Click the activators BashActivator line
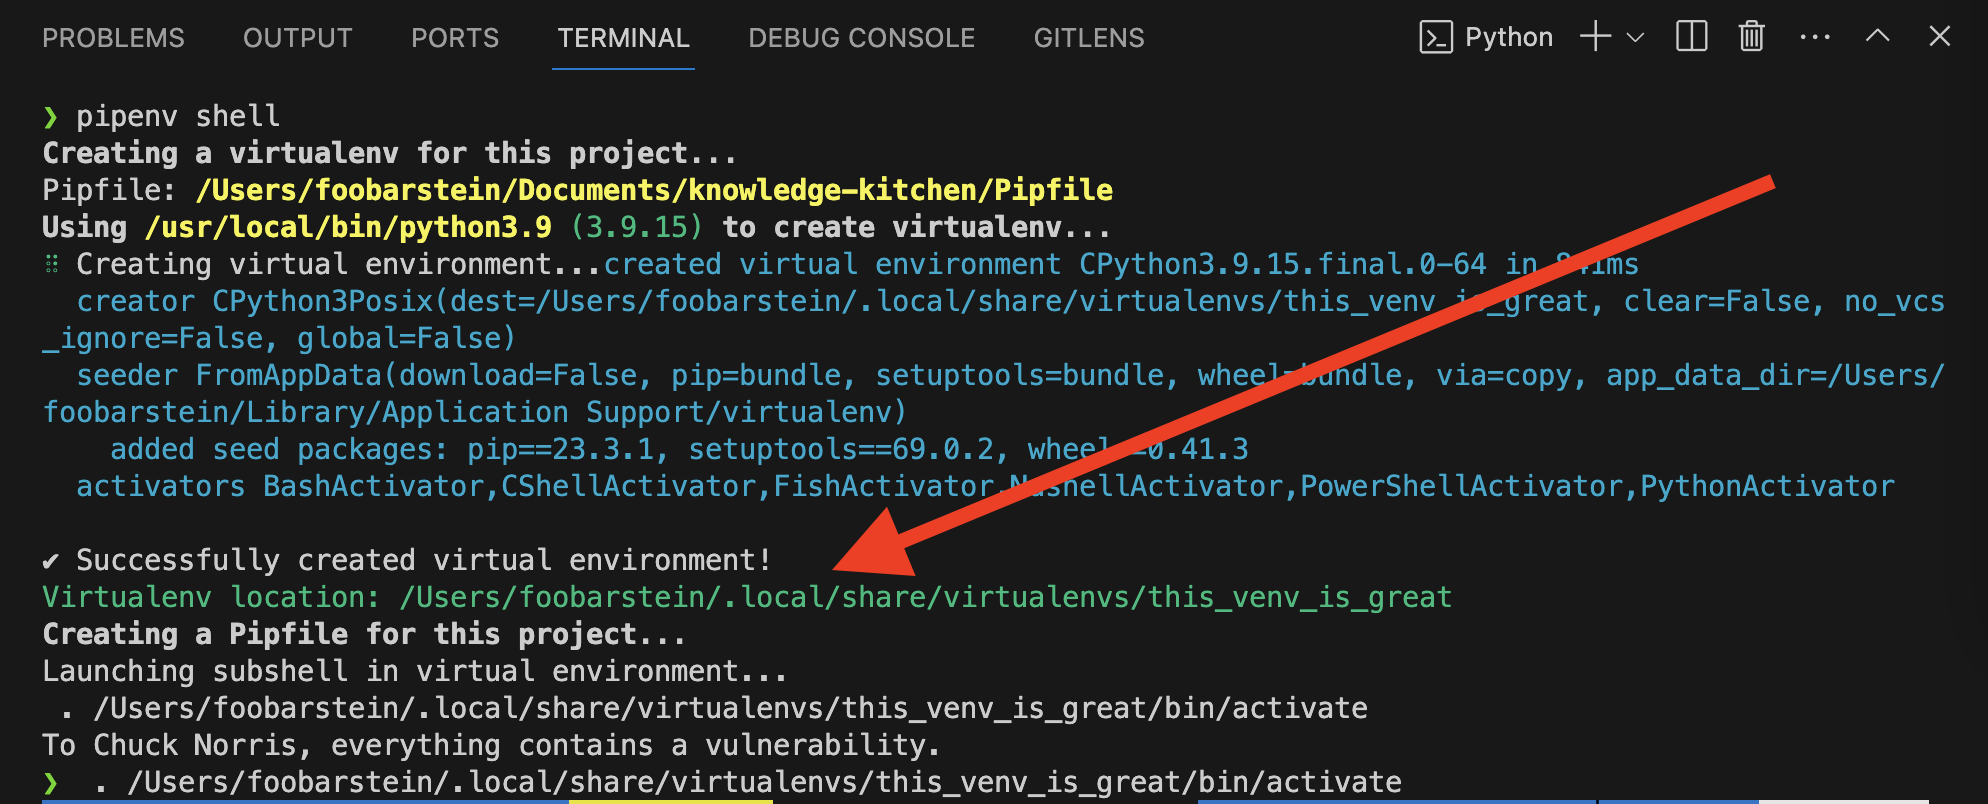This screenshot has width=1988, height=804. (985, 486)
